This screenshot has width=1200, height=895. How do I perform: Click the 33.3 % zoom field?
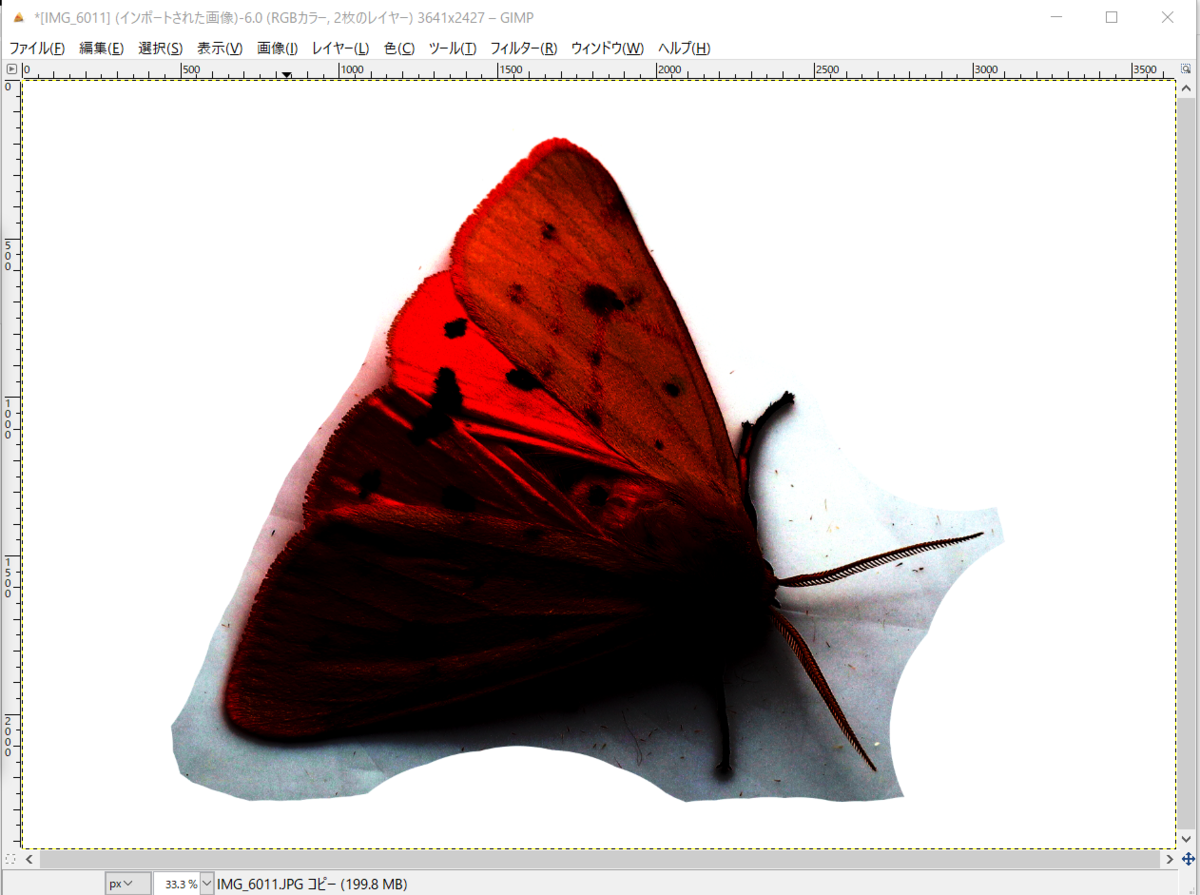[x=177, y=884]
